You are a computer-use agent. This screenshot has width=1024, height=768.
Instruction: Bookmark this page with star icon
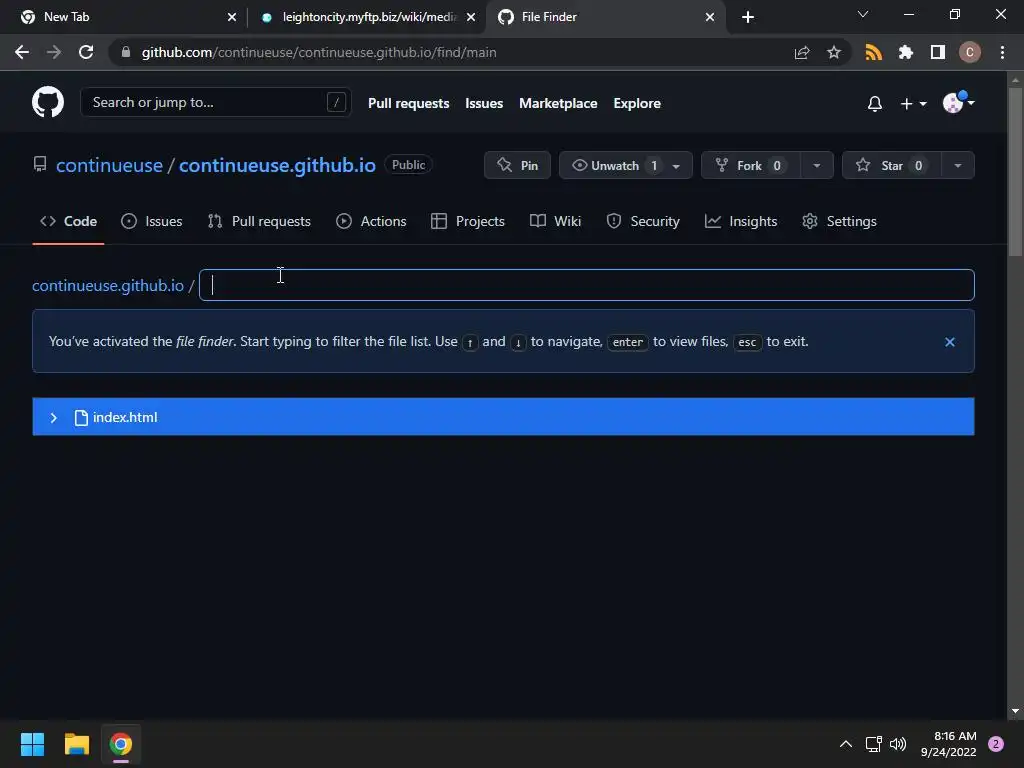tap(834, 52)
